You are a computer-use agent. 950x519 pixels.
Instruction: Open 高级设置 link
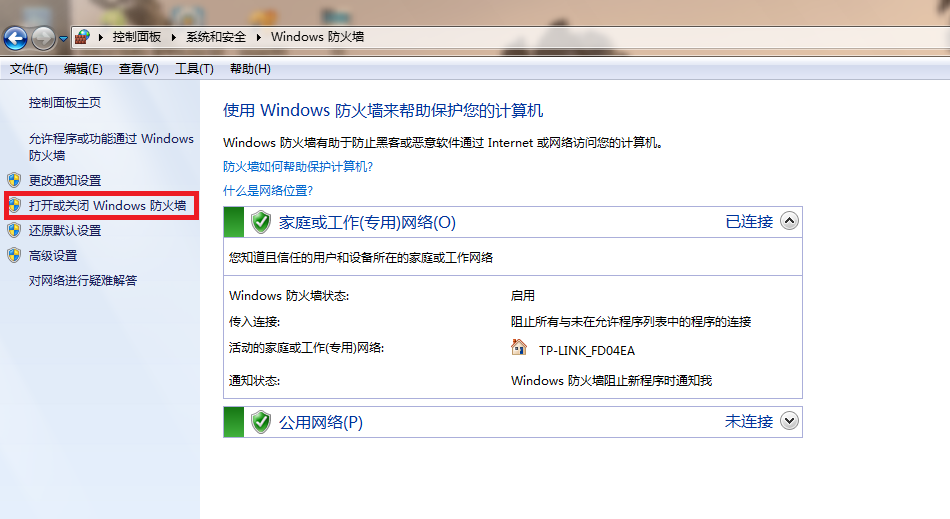point(53,256)
